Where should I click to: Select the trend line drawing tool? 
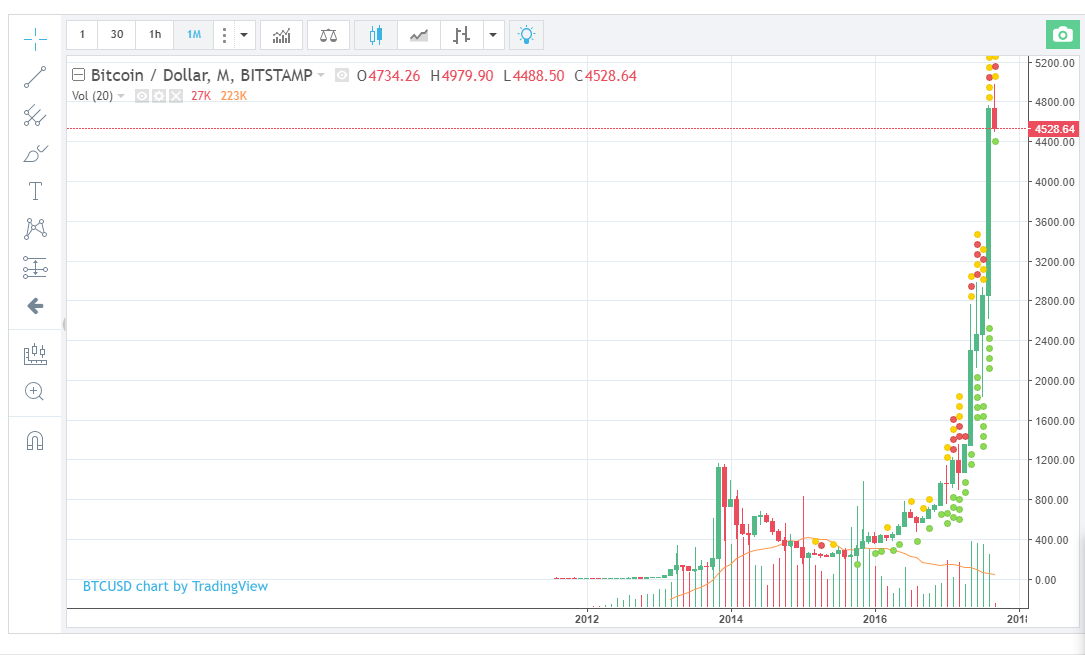pos(35,77)
